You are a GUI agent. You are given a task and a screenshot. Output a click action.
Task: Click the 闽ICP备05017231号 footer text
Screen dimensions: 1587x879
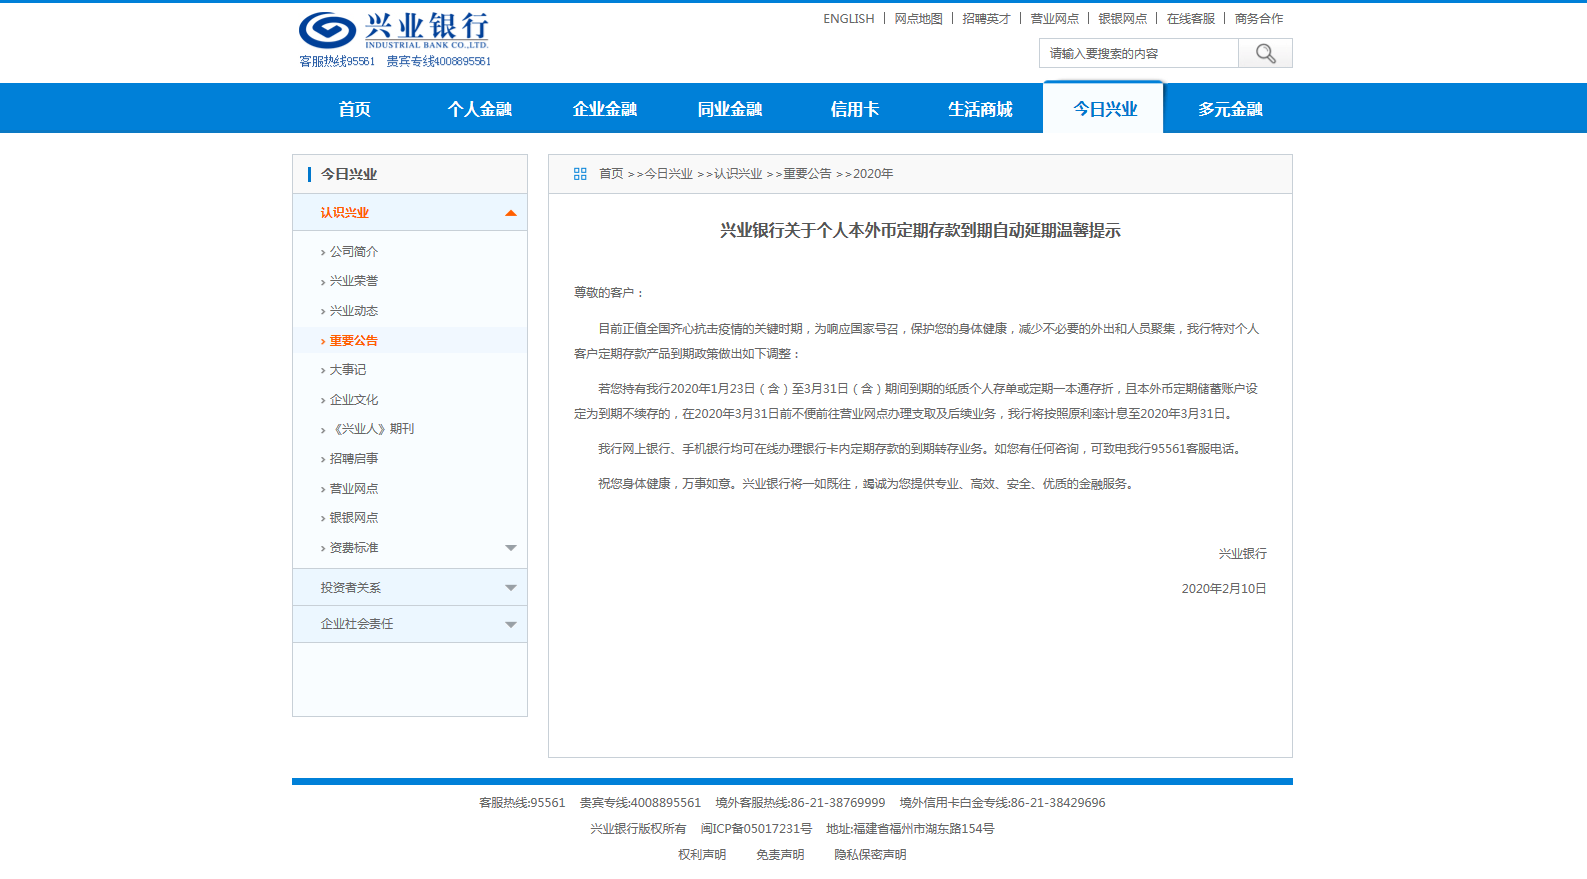[x=756, y=829]
